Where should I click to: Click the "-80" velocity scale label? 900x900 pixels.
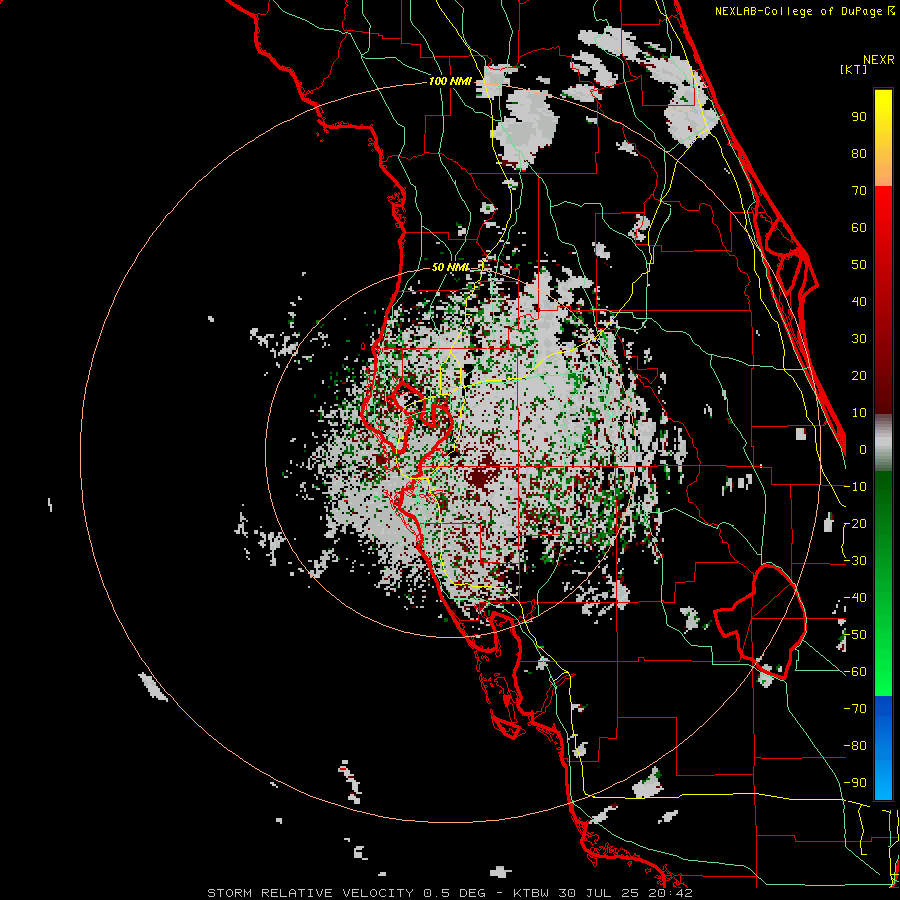[855, 746]
